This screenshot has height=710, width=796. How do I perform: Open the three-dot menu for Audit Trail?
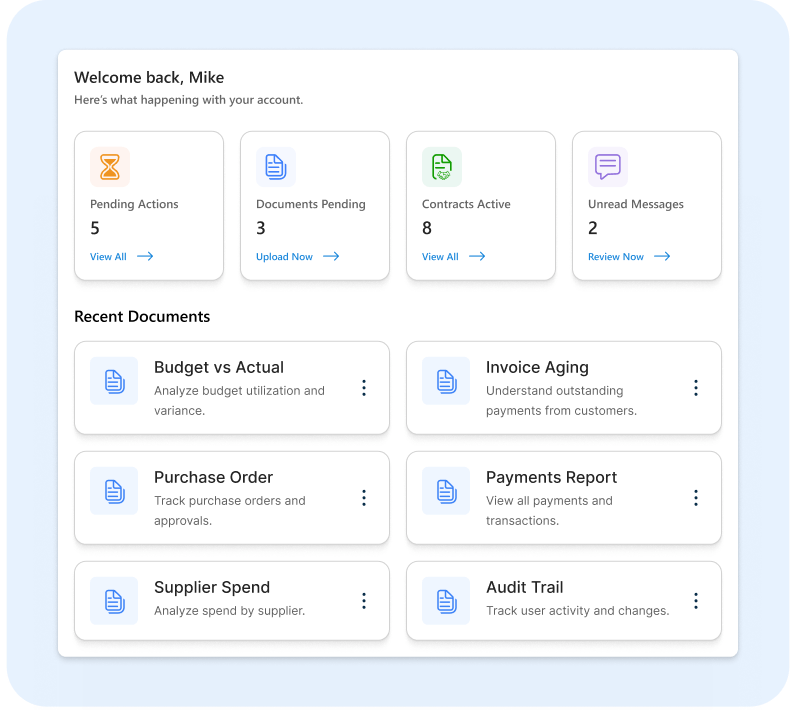click(696, 601)
